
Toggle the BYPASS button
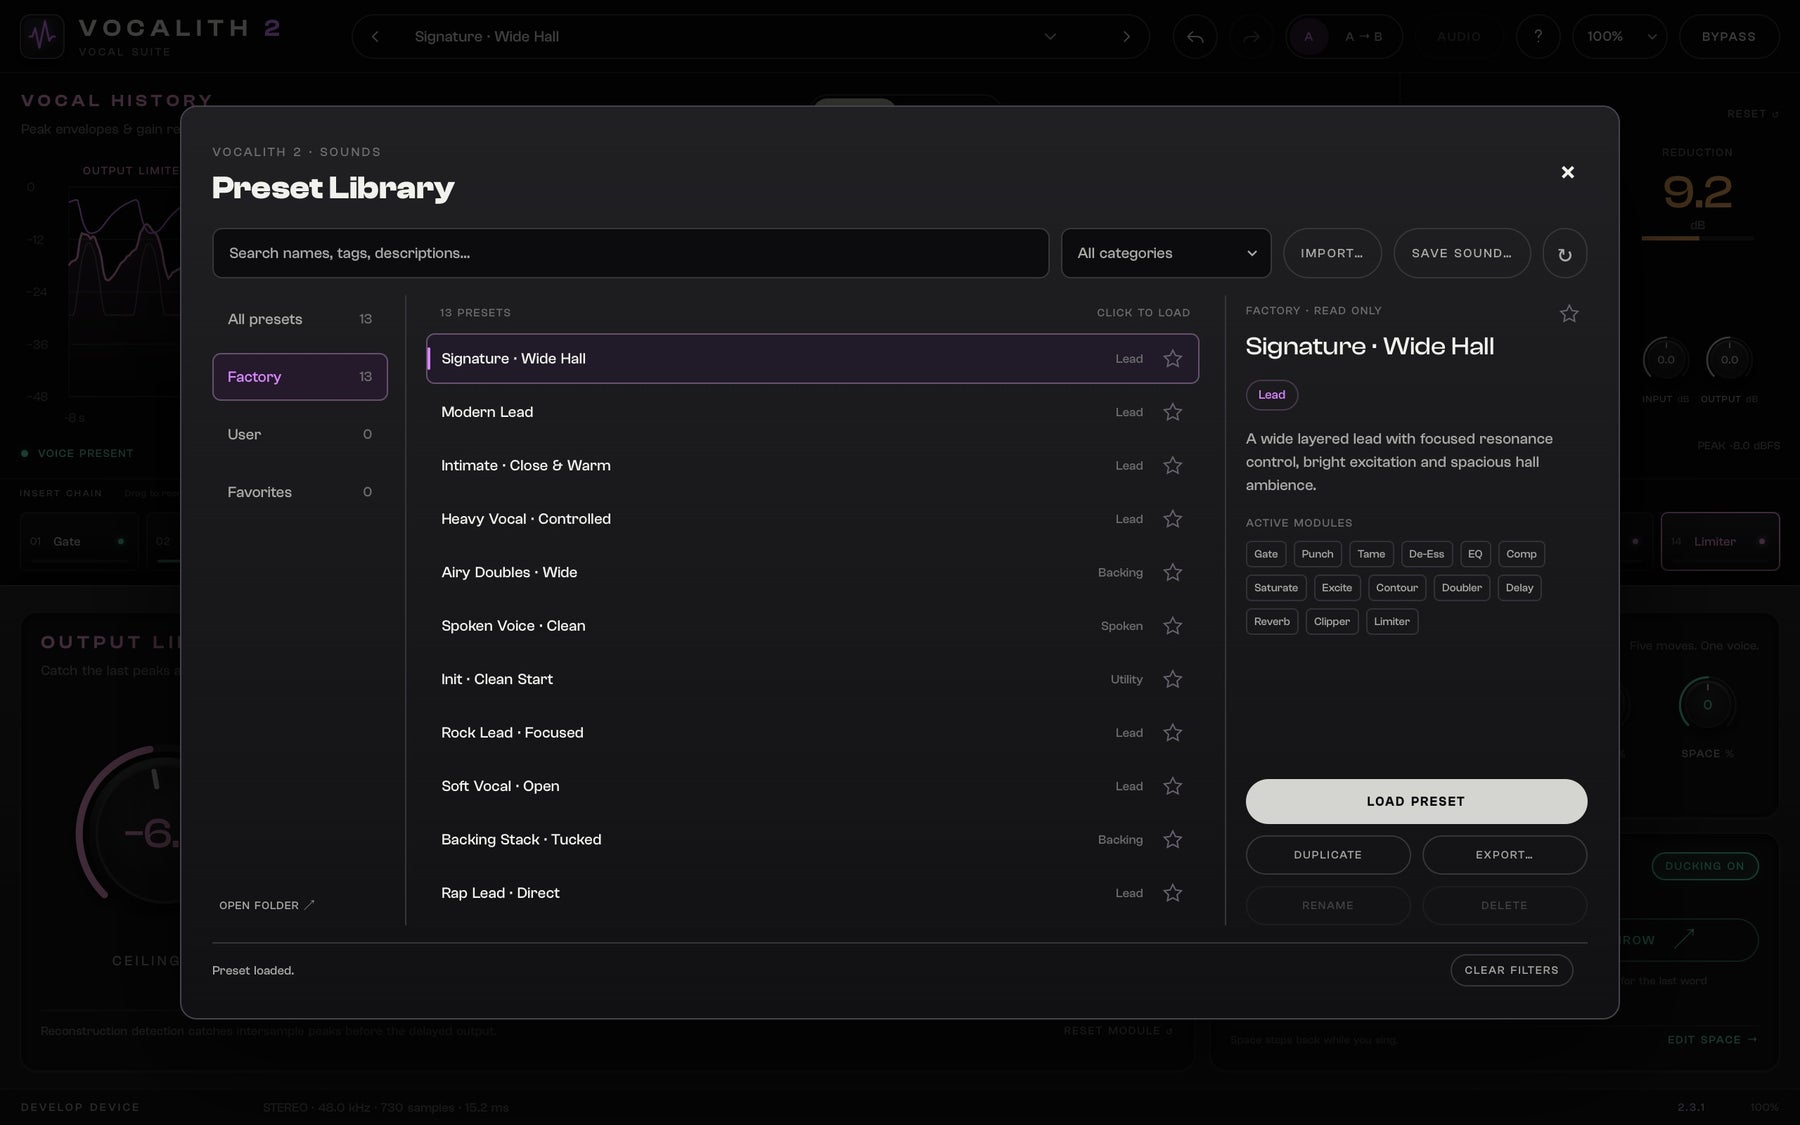[1728, 37]
